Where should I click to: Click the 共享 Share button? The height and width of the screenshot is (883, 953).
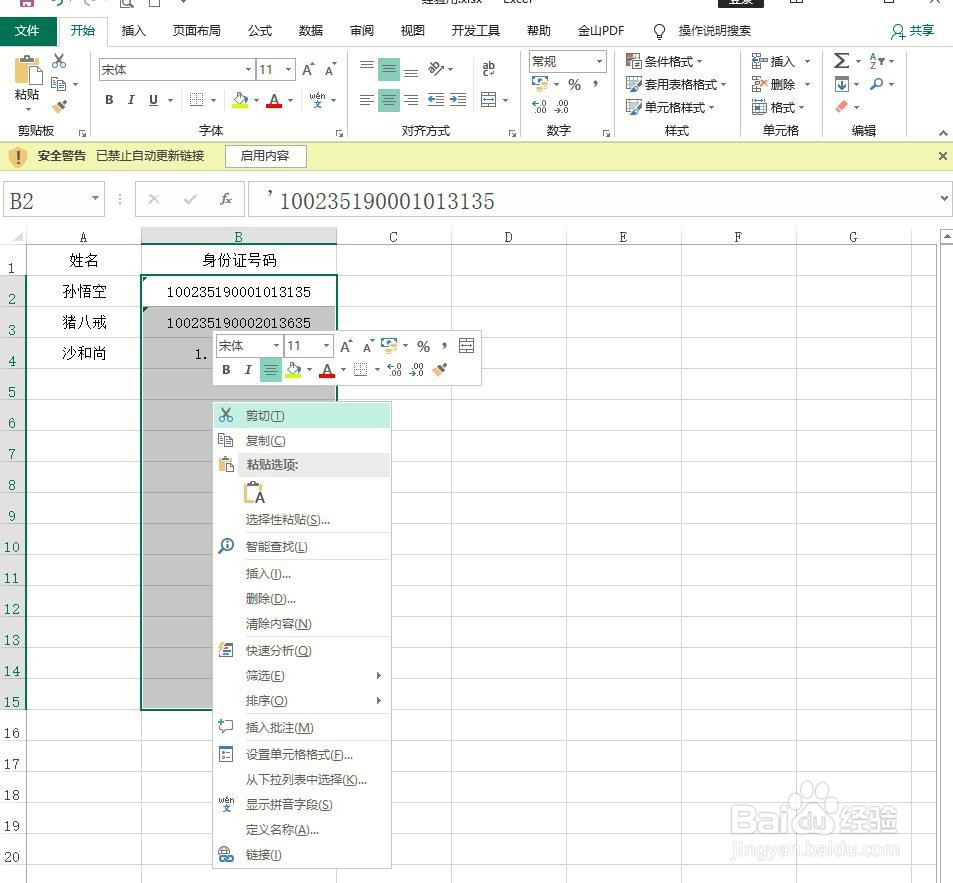tap(913, 30)
